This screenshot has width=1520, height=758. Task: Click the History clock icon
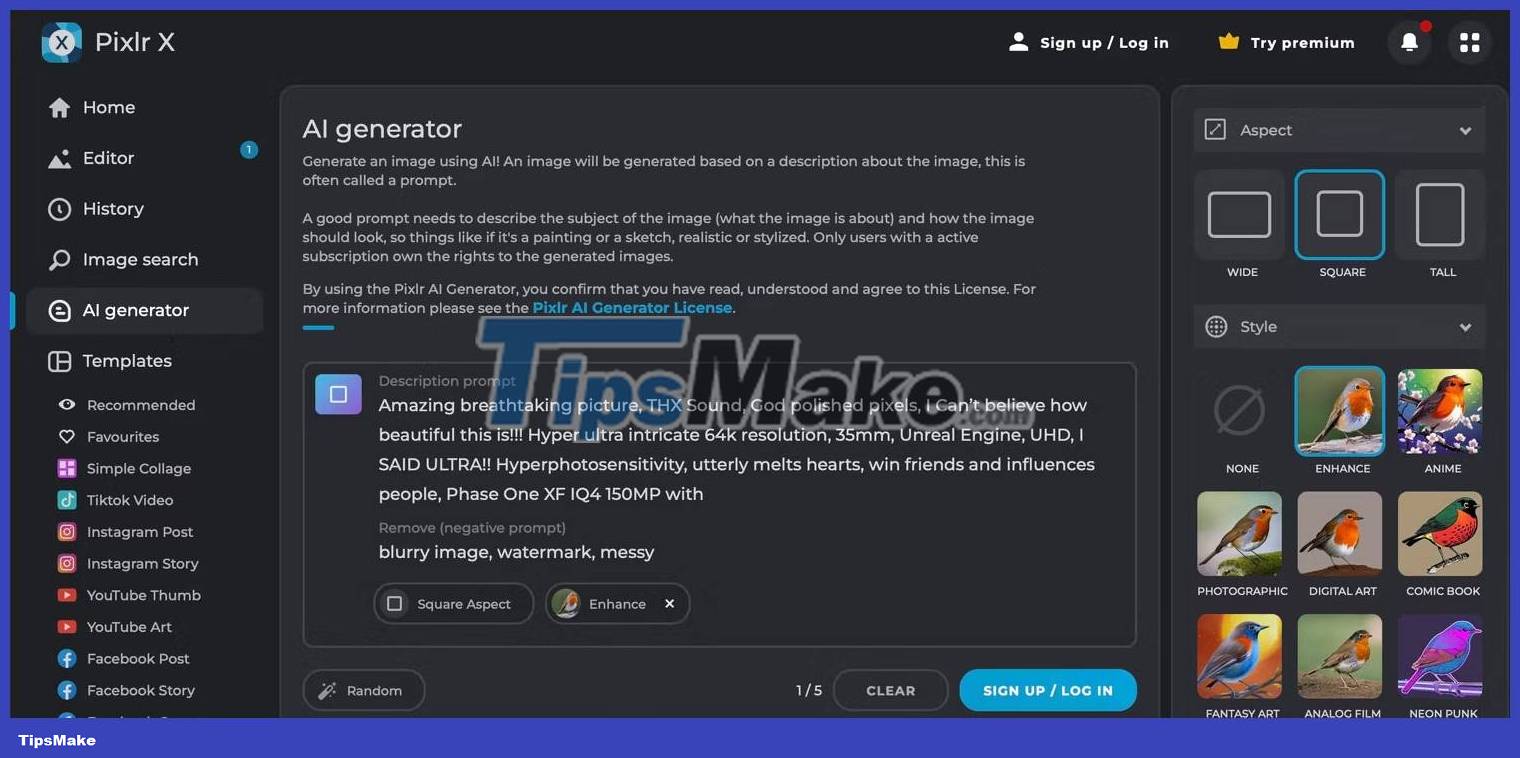pos(60,209)
